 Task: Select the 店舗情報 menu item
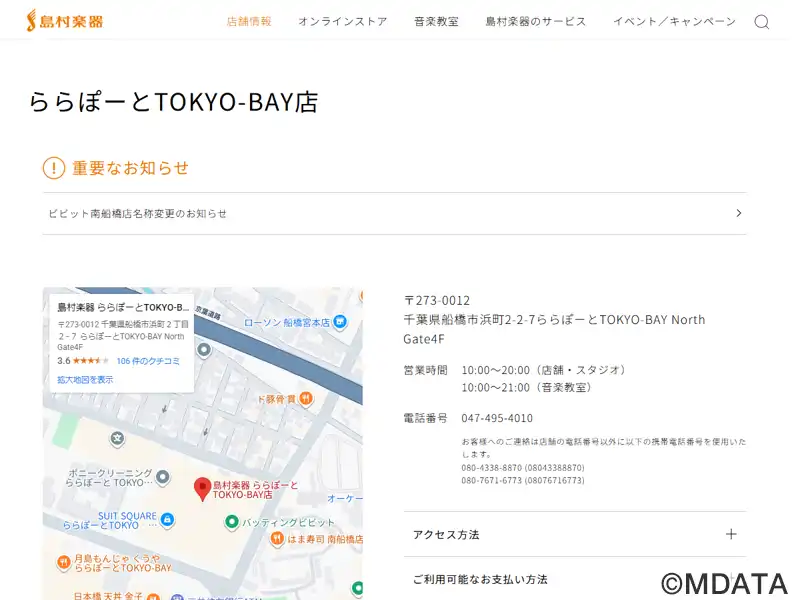tap(249, 22)
